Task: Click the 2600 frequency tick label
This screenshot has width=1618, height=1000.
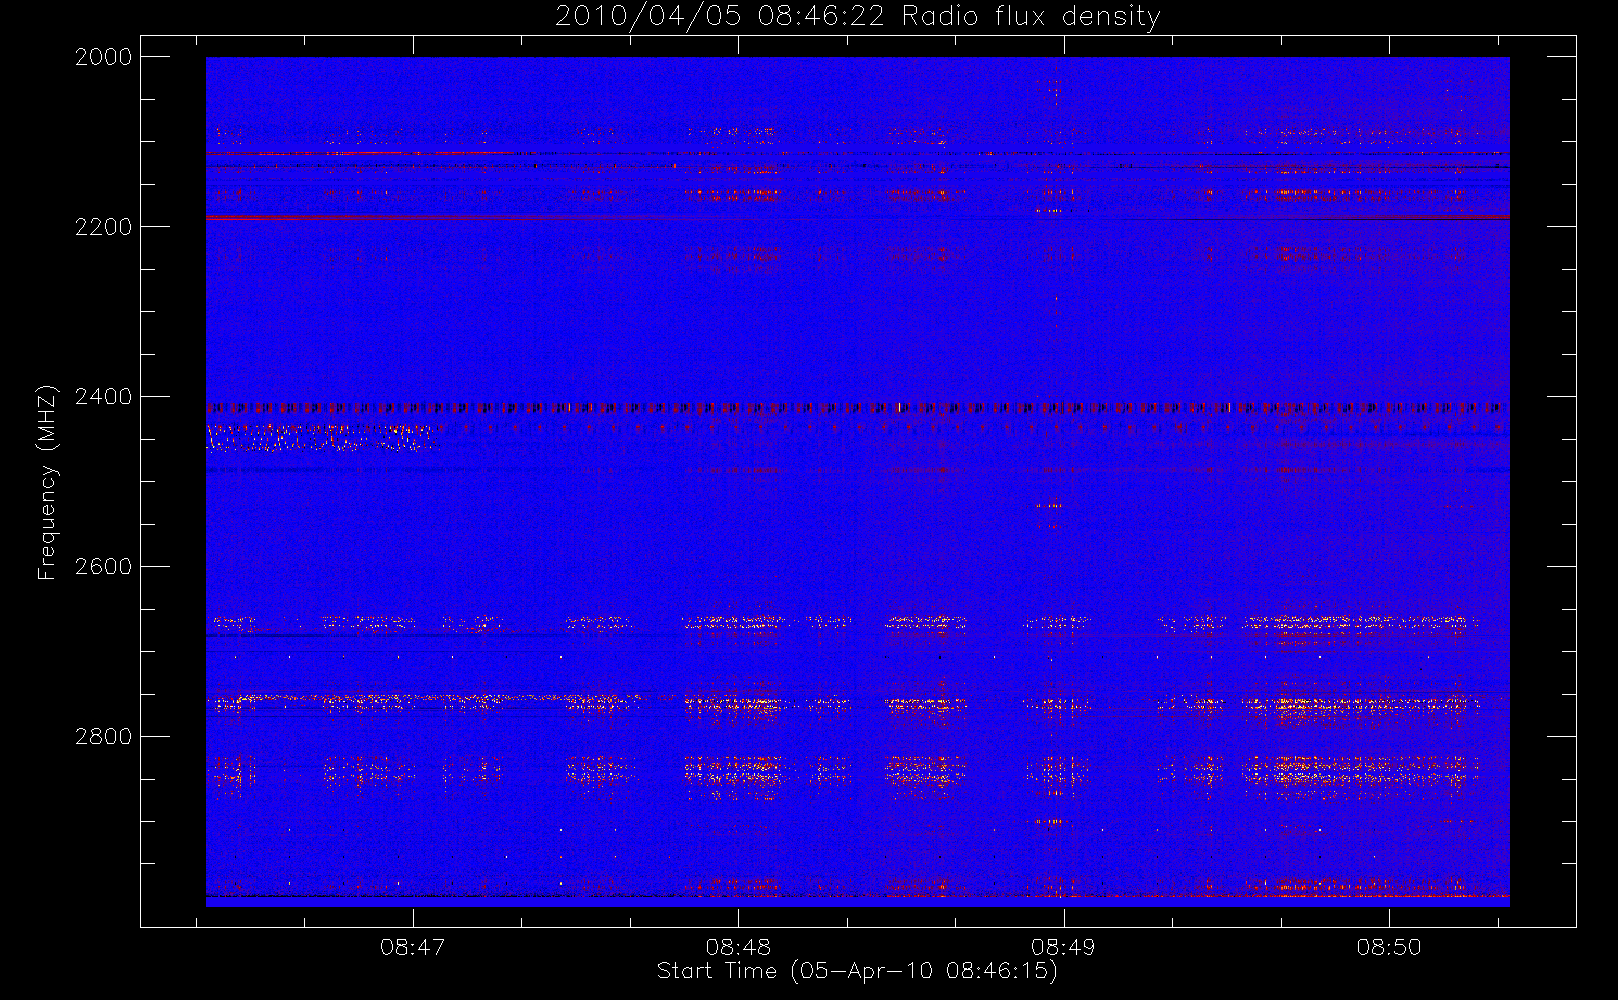Action: [x=104, y=567]
